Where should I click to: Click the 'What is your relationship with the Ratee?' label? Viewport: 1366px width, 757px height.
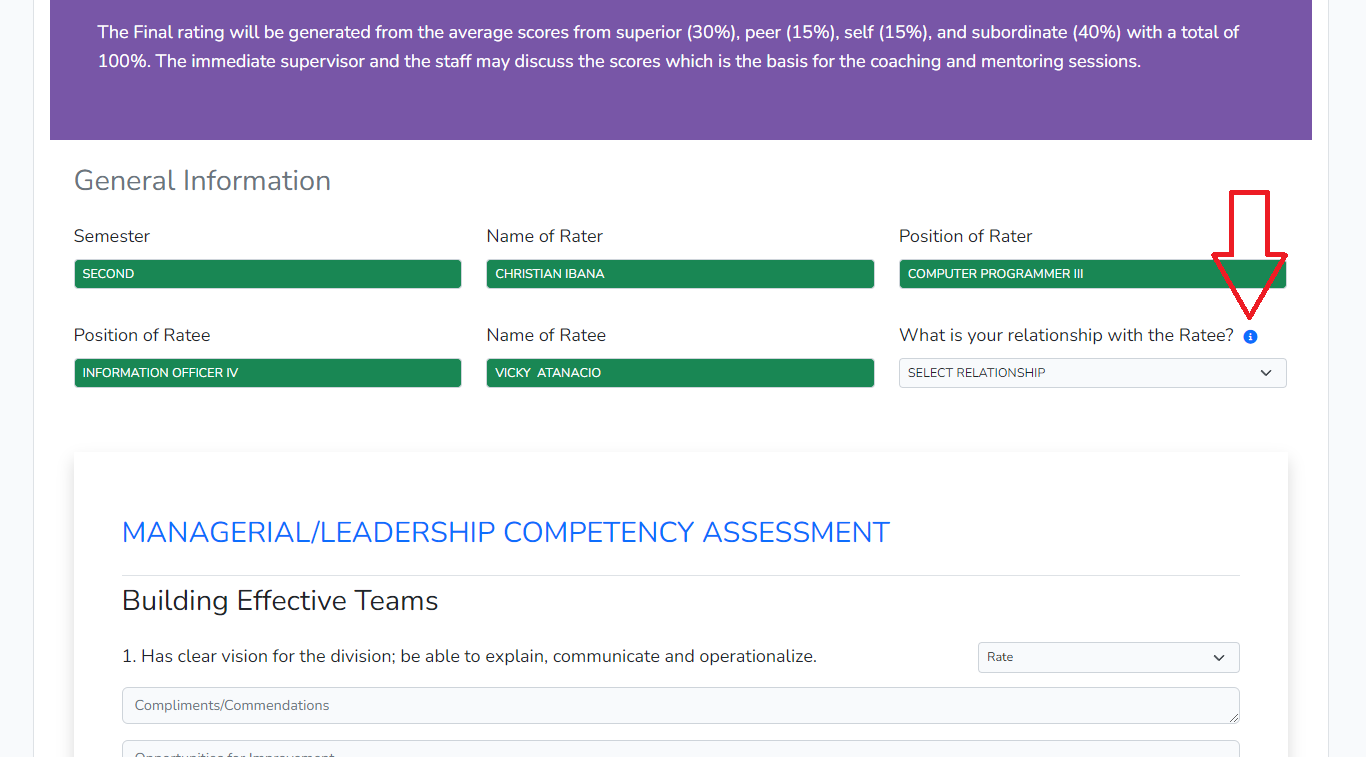point(1066,335)
